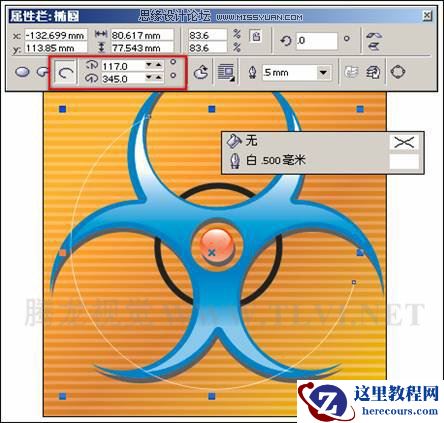Screen dimensions: 444x423
Task: Click the clockwise/counterclockwise arc direction icon
Action: coord(201,72)
